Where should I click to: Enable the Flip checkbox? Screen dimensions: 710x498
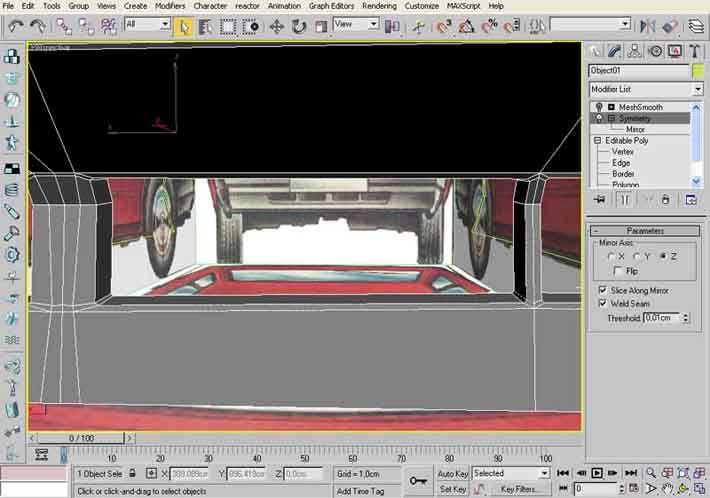[619, 271]
